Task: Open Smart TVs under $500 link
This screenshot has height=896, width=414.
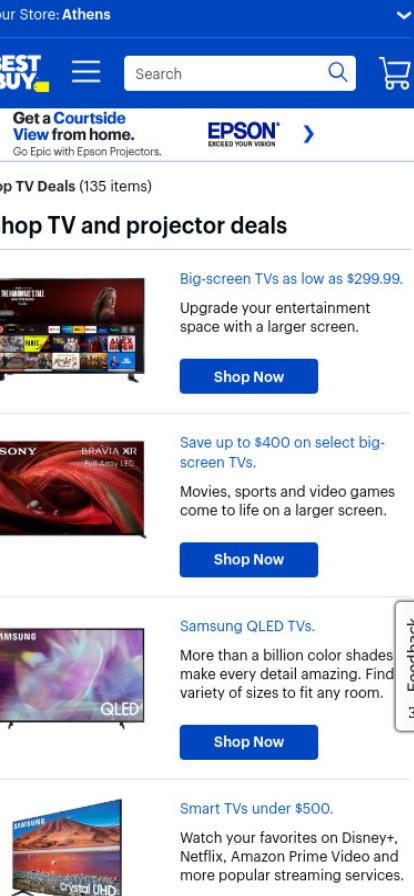Action: pyautogui.click(x=256, y=809)
